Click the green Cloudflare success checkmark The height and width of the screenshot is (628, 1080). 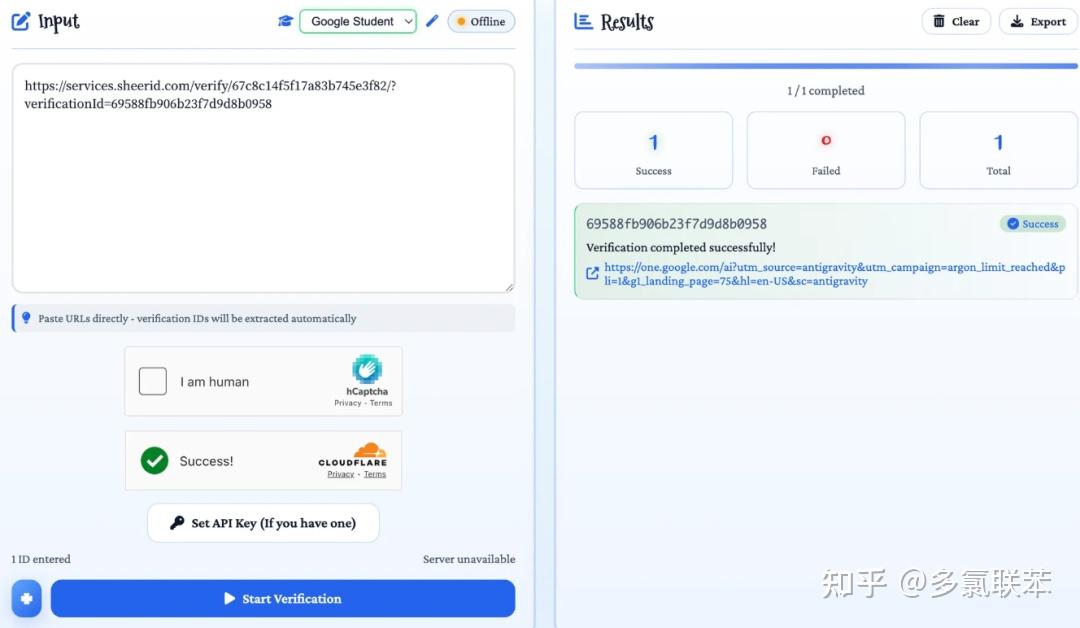(154, 460)
